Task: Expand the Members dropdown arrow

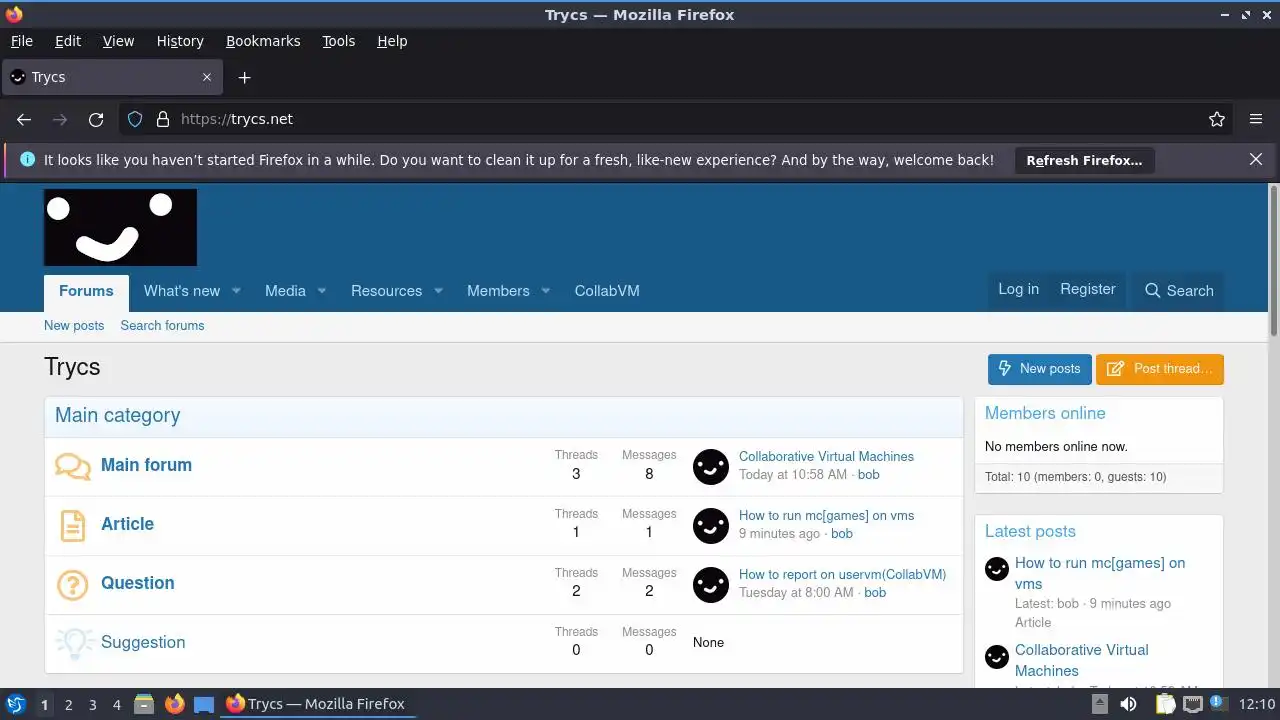Action: [x=546, y=291]
